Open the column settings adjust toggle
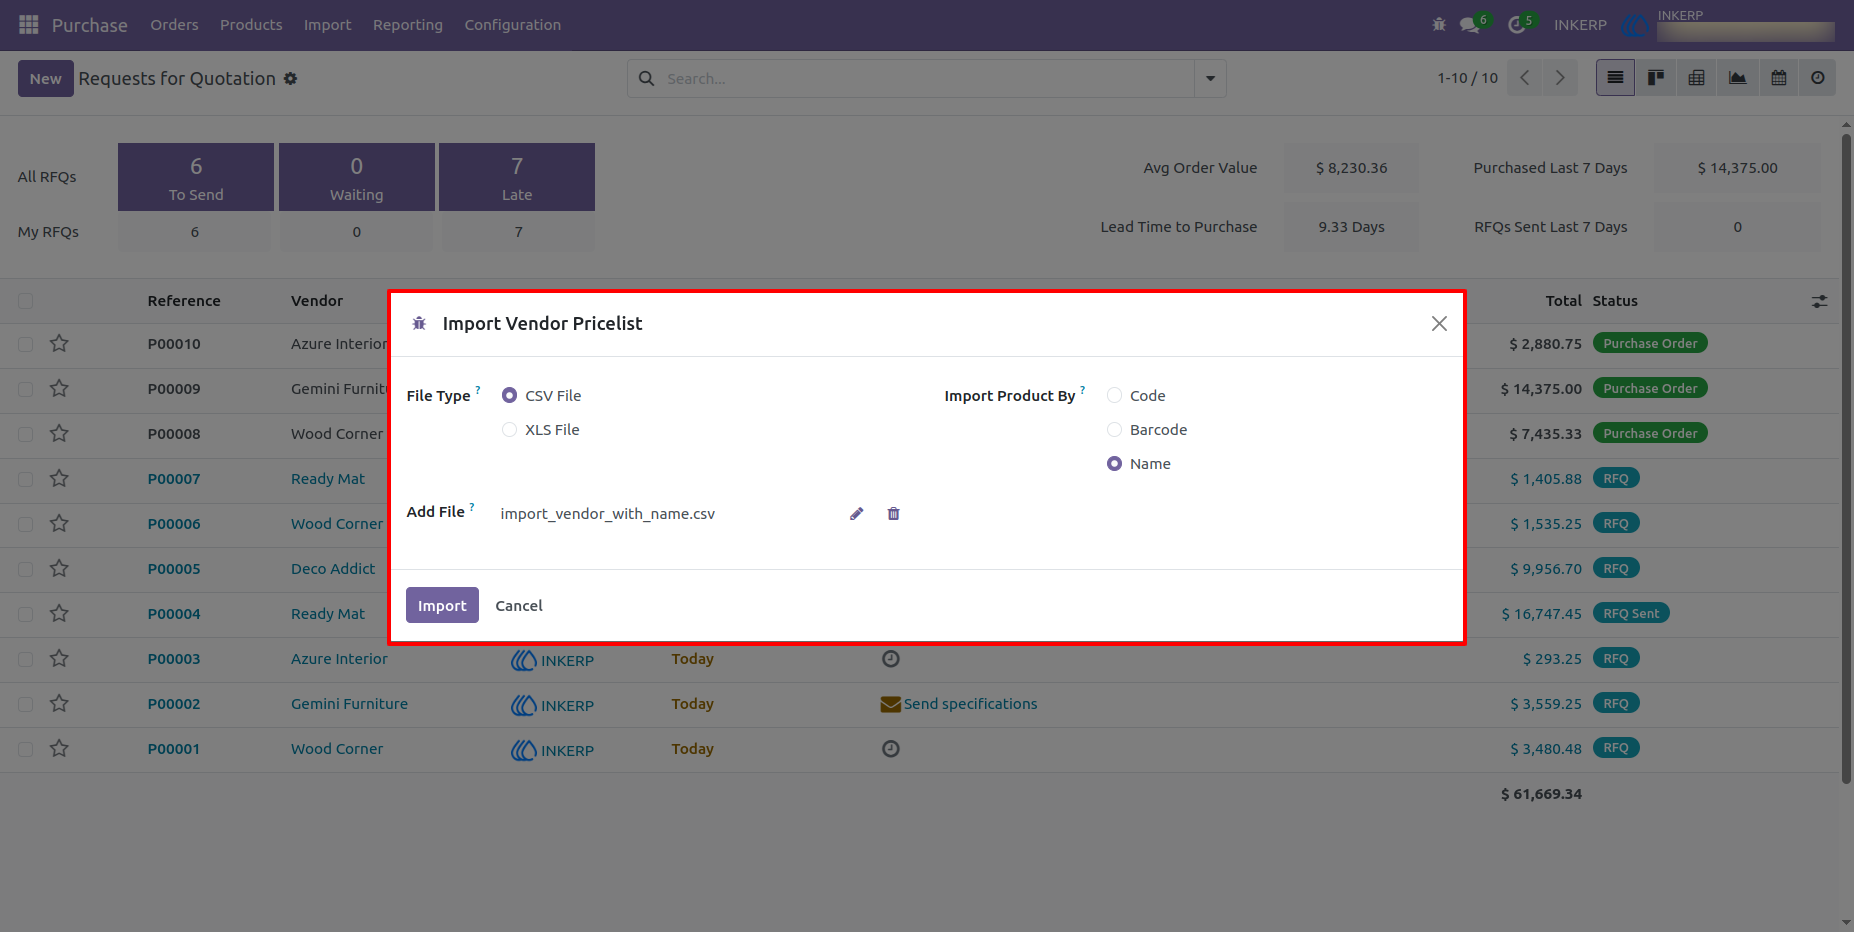Viewport: 1854px width, 932px height. (1819, 301)
